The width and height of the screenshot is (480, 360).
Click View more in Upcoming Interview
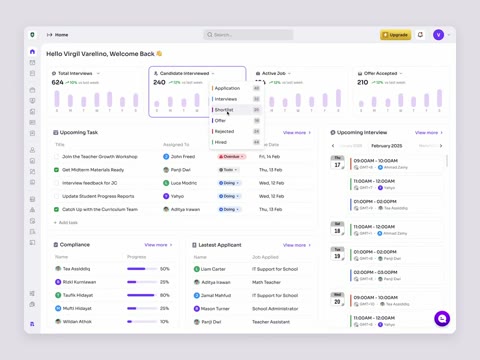[429, 133]
